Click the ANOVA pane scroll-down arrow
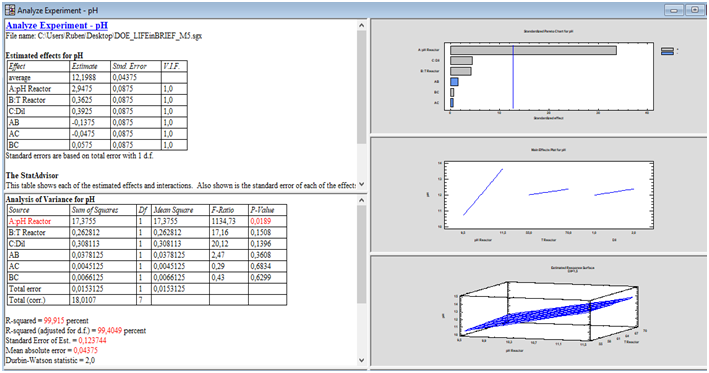 pos(361,360)
